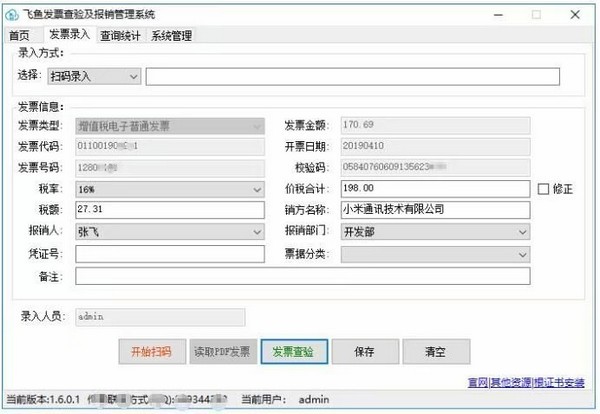Open the 报销部门 dropdown showing 开发部

click(x=435, y=231)
